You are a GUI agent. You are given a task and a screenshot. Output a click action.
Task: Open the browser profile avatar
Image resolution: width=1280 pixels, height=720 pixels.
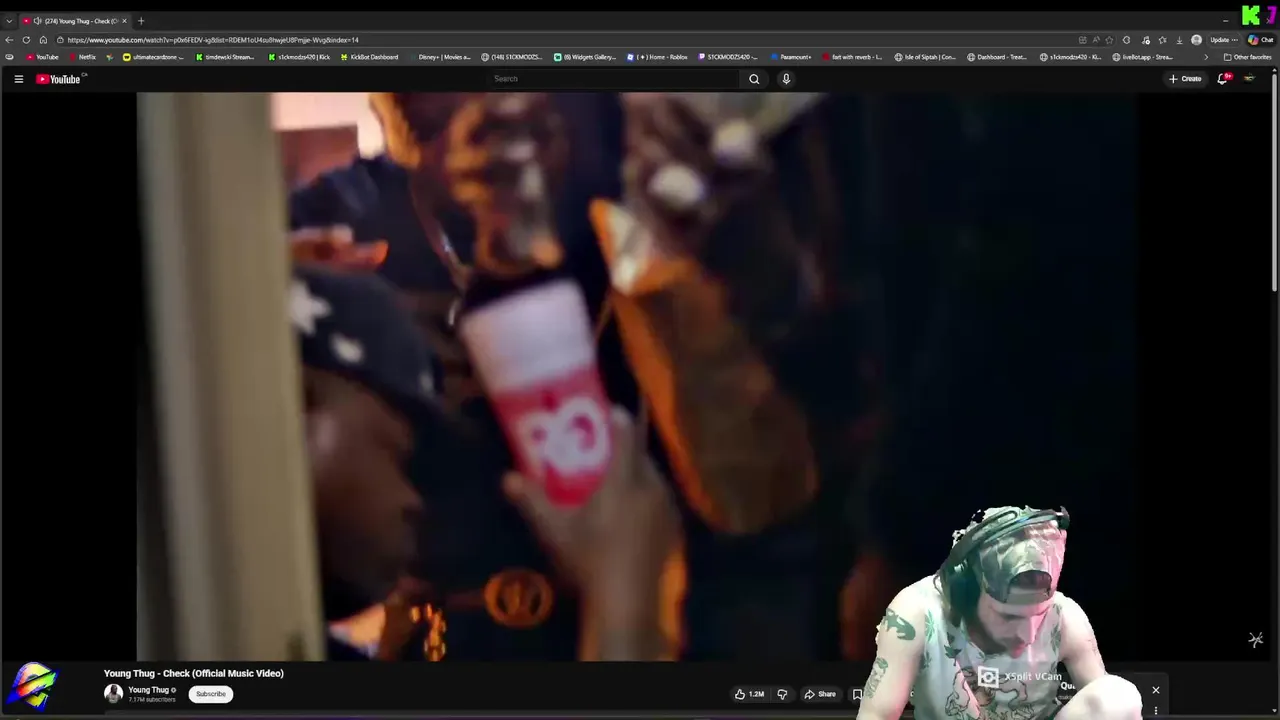point(1196,40)
